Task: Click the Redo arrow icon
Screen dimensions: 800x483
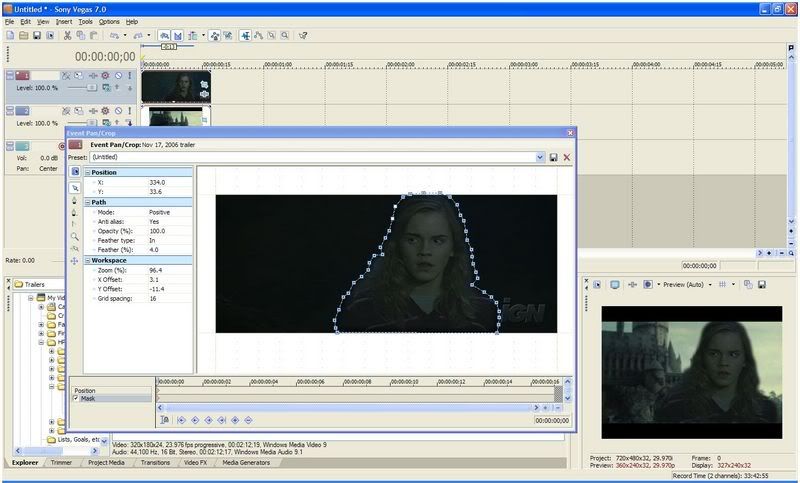Action: click(138, 35)
